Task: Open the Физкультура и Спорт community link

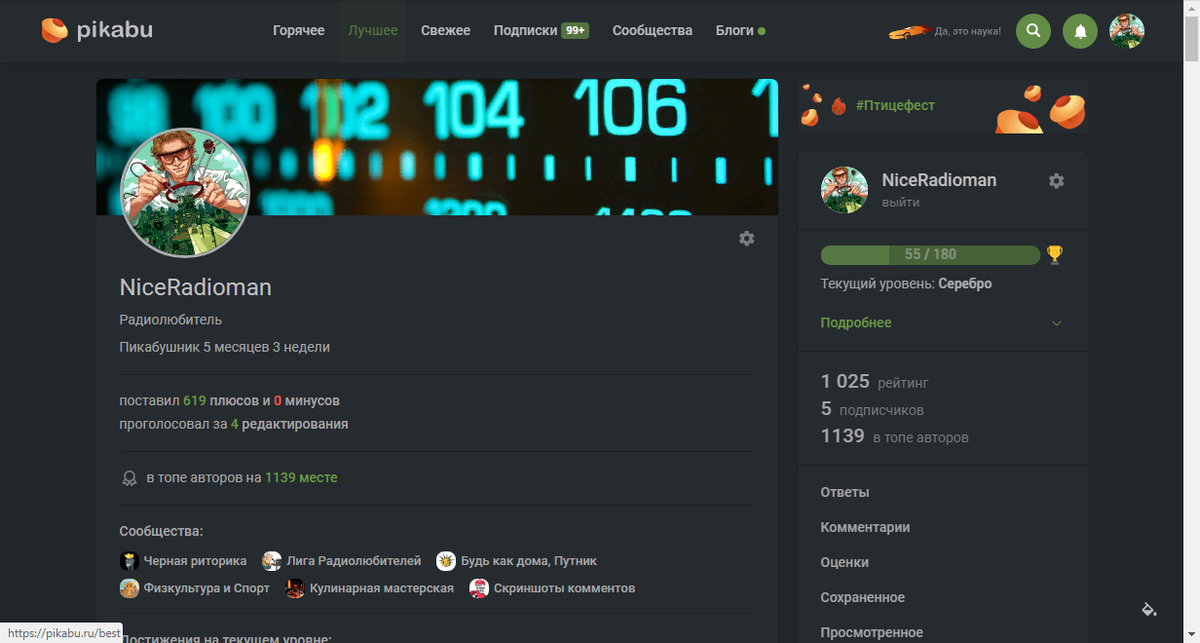Action: click(206, 588)
